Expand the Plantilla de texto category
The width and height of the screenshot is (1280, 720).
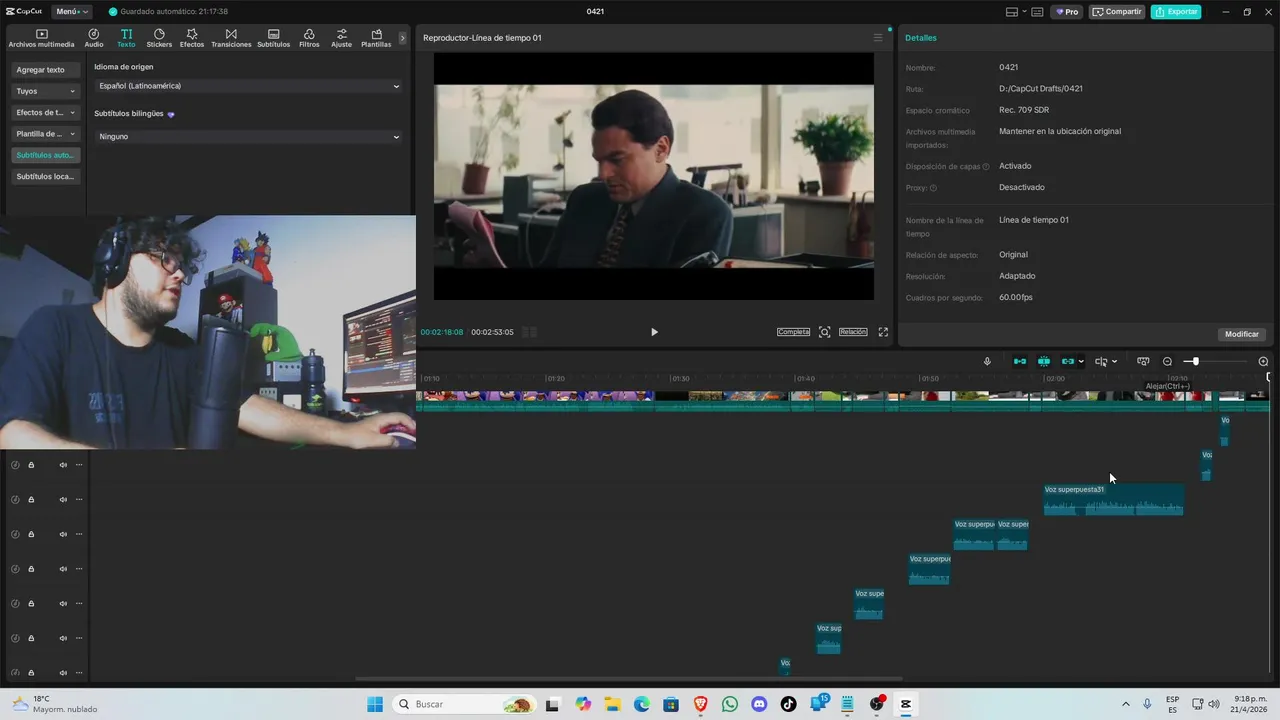(x=46, y=134)
